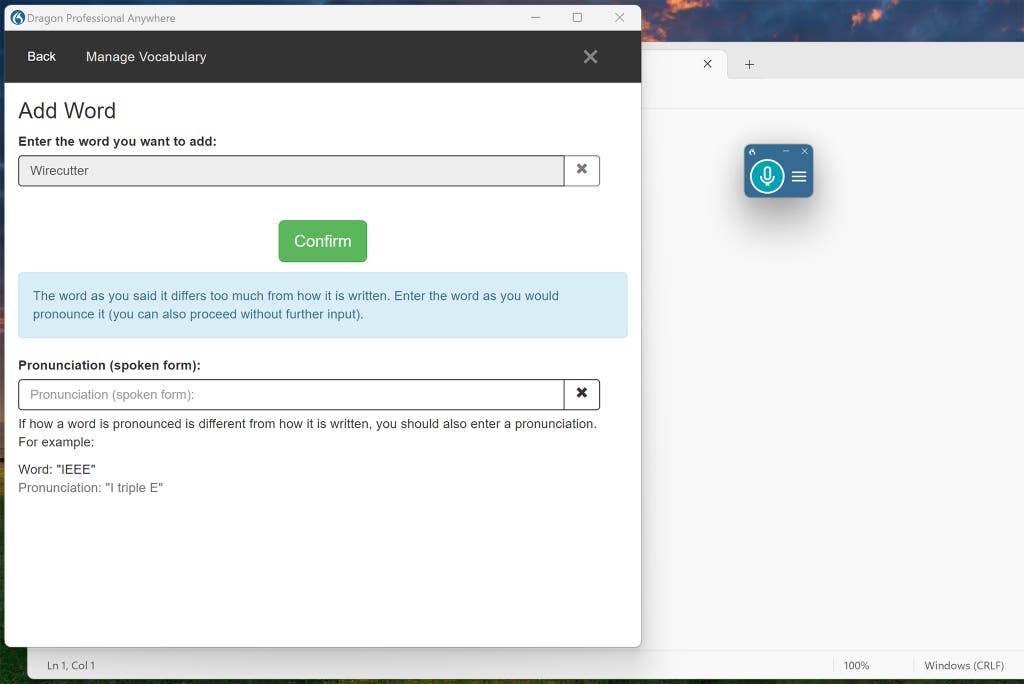Clear the pronunciation field with its X icon
Screen dimensions: 1024x684
click(582, 394)
